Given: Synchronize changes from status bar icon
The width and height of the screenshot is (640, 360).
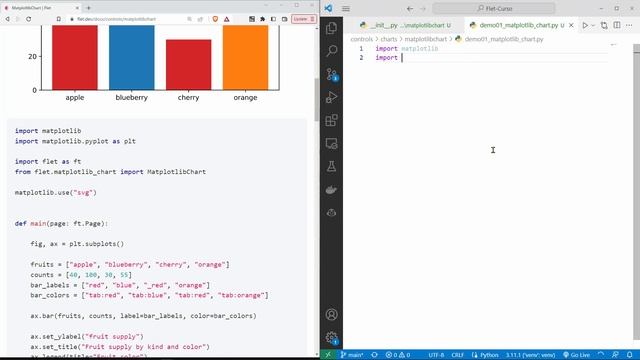Looking at the screenshot, I should (x=375, y=355).
